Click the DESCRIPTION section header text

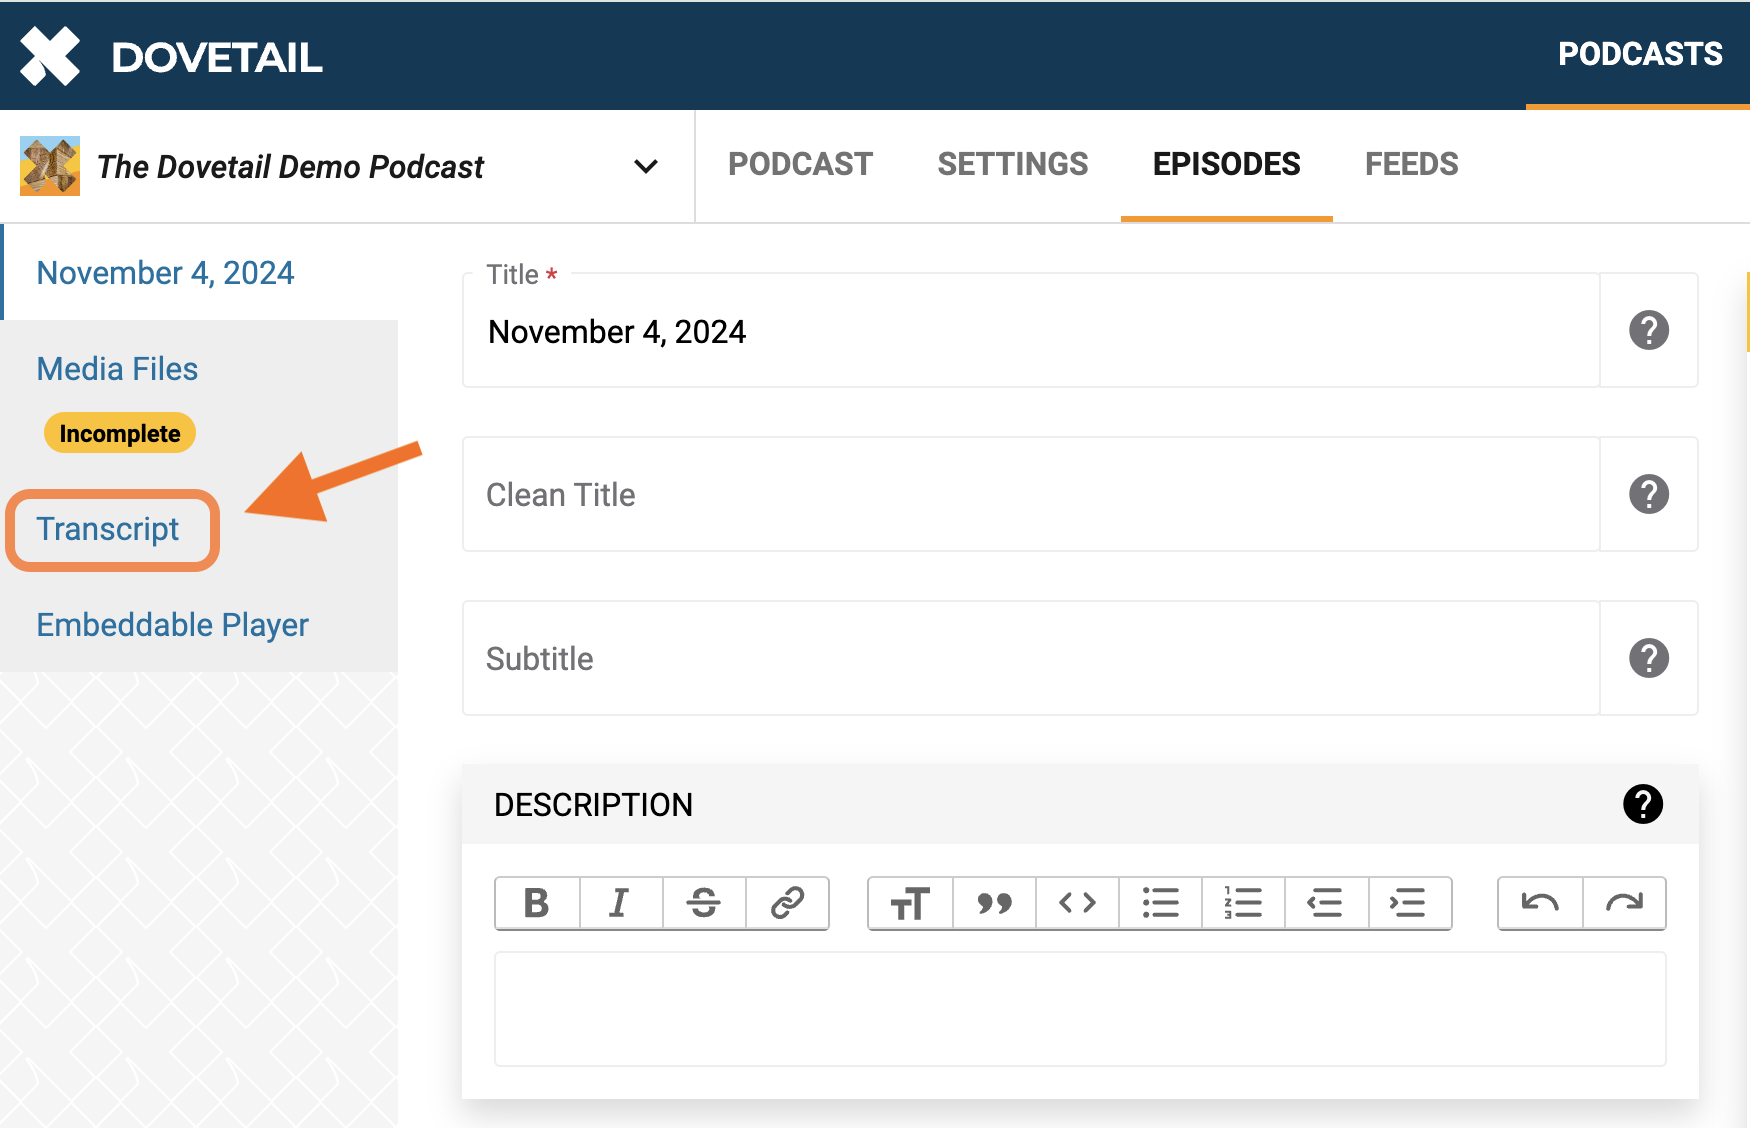593,805
